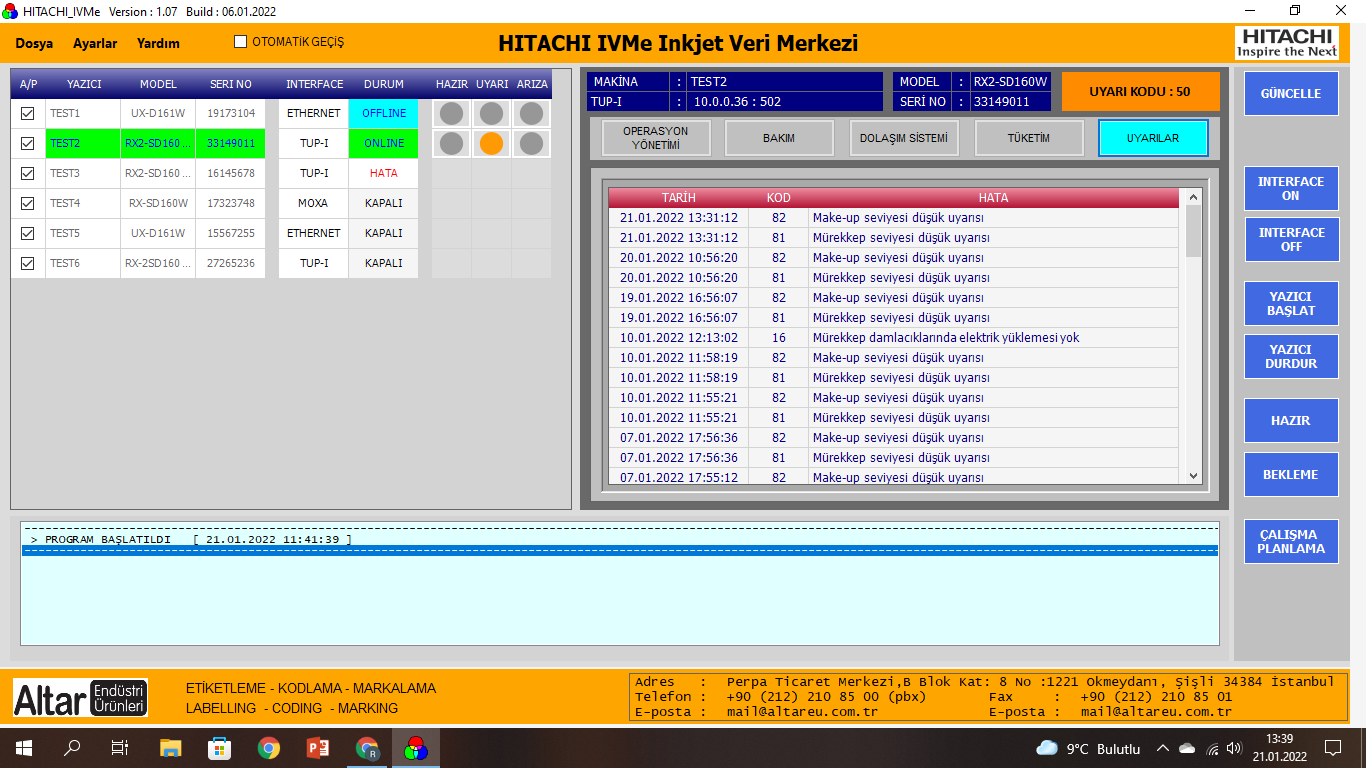Click the HITACHI Inspire the Next logo
Image resolution: width=1366 pixels, height=768 pixels.
click(x=1287, y=43)
